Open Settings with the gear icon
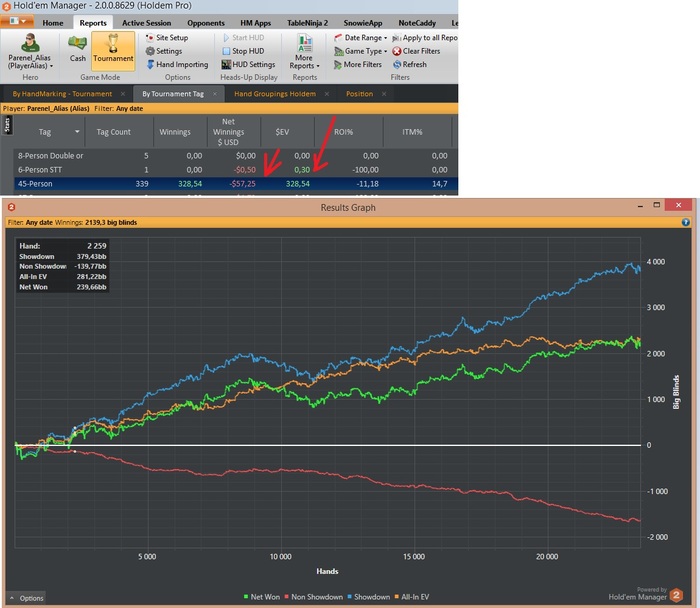700x608 pixels. (x=164, y=51)
